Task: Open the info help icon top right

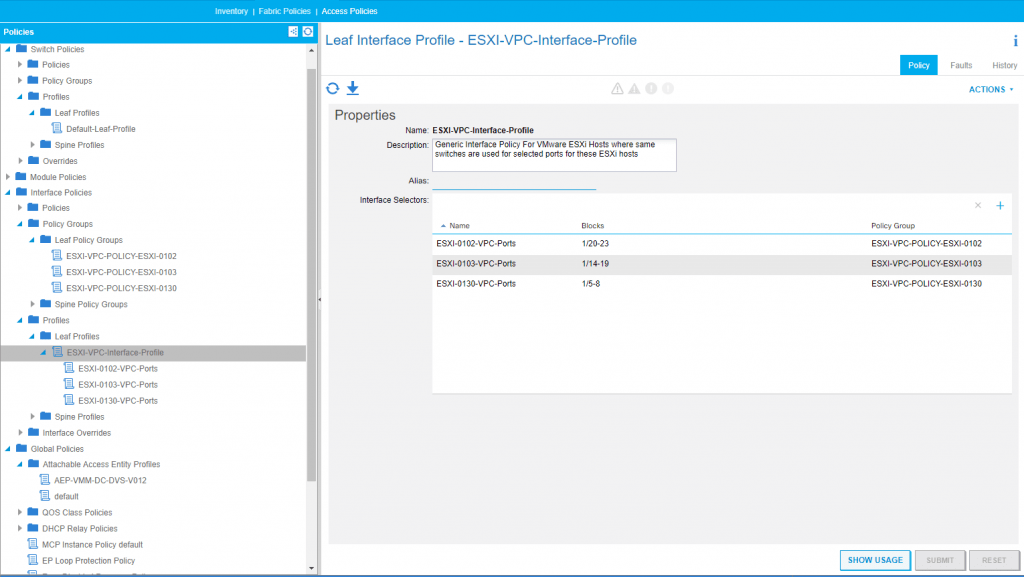Action: tap(1014, 41)
